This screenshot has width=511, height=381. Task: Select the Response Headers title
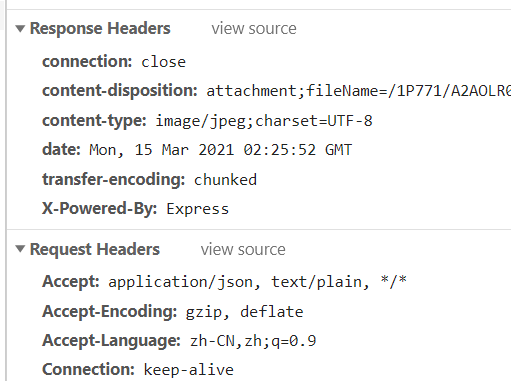point(100,28)
